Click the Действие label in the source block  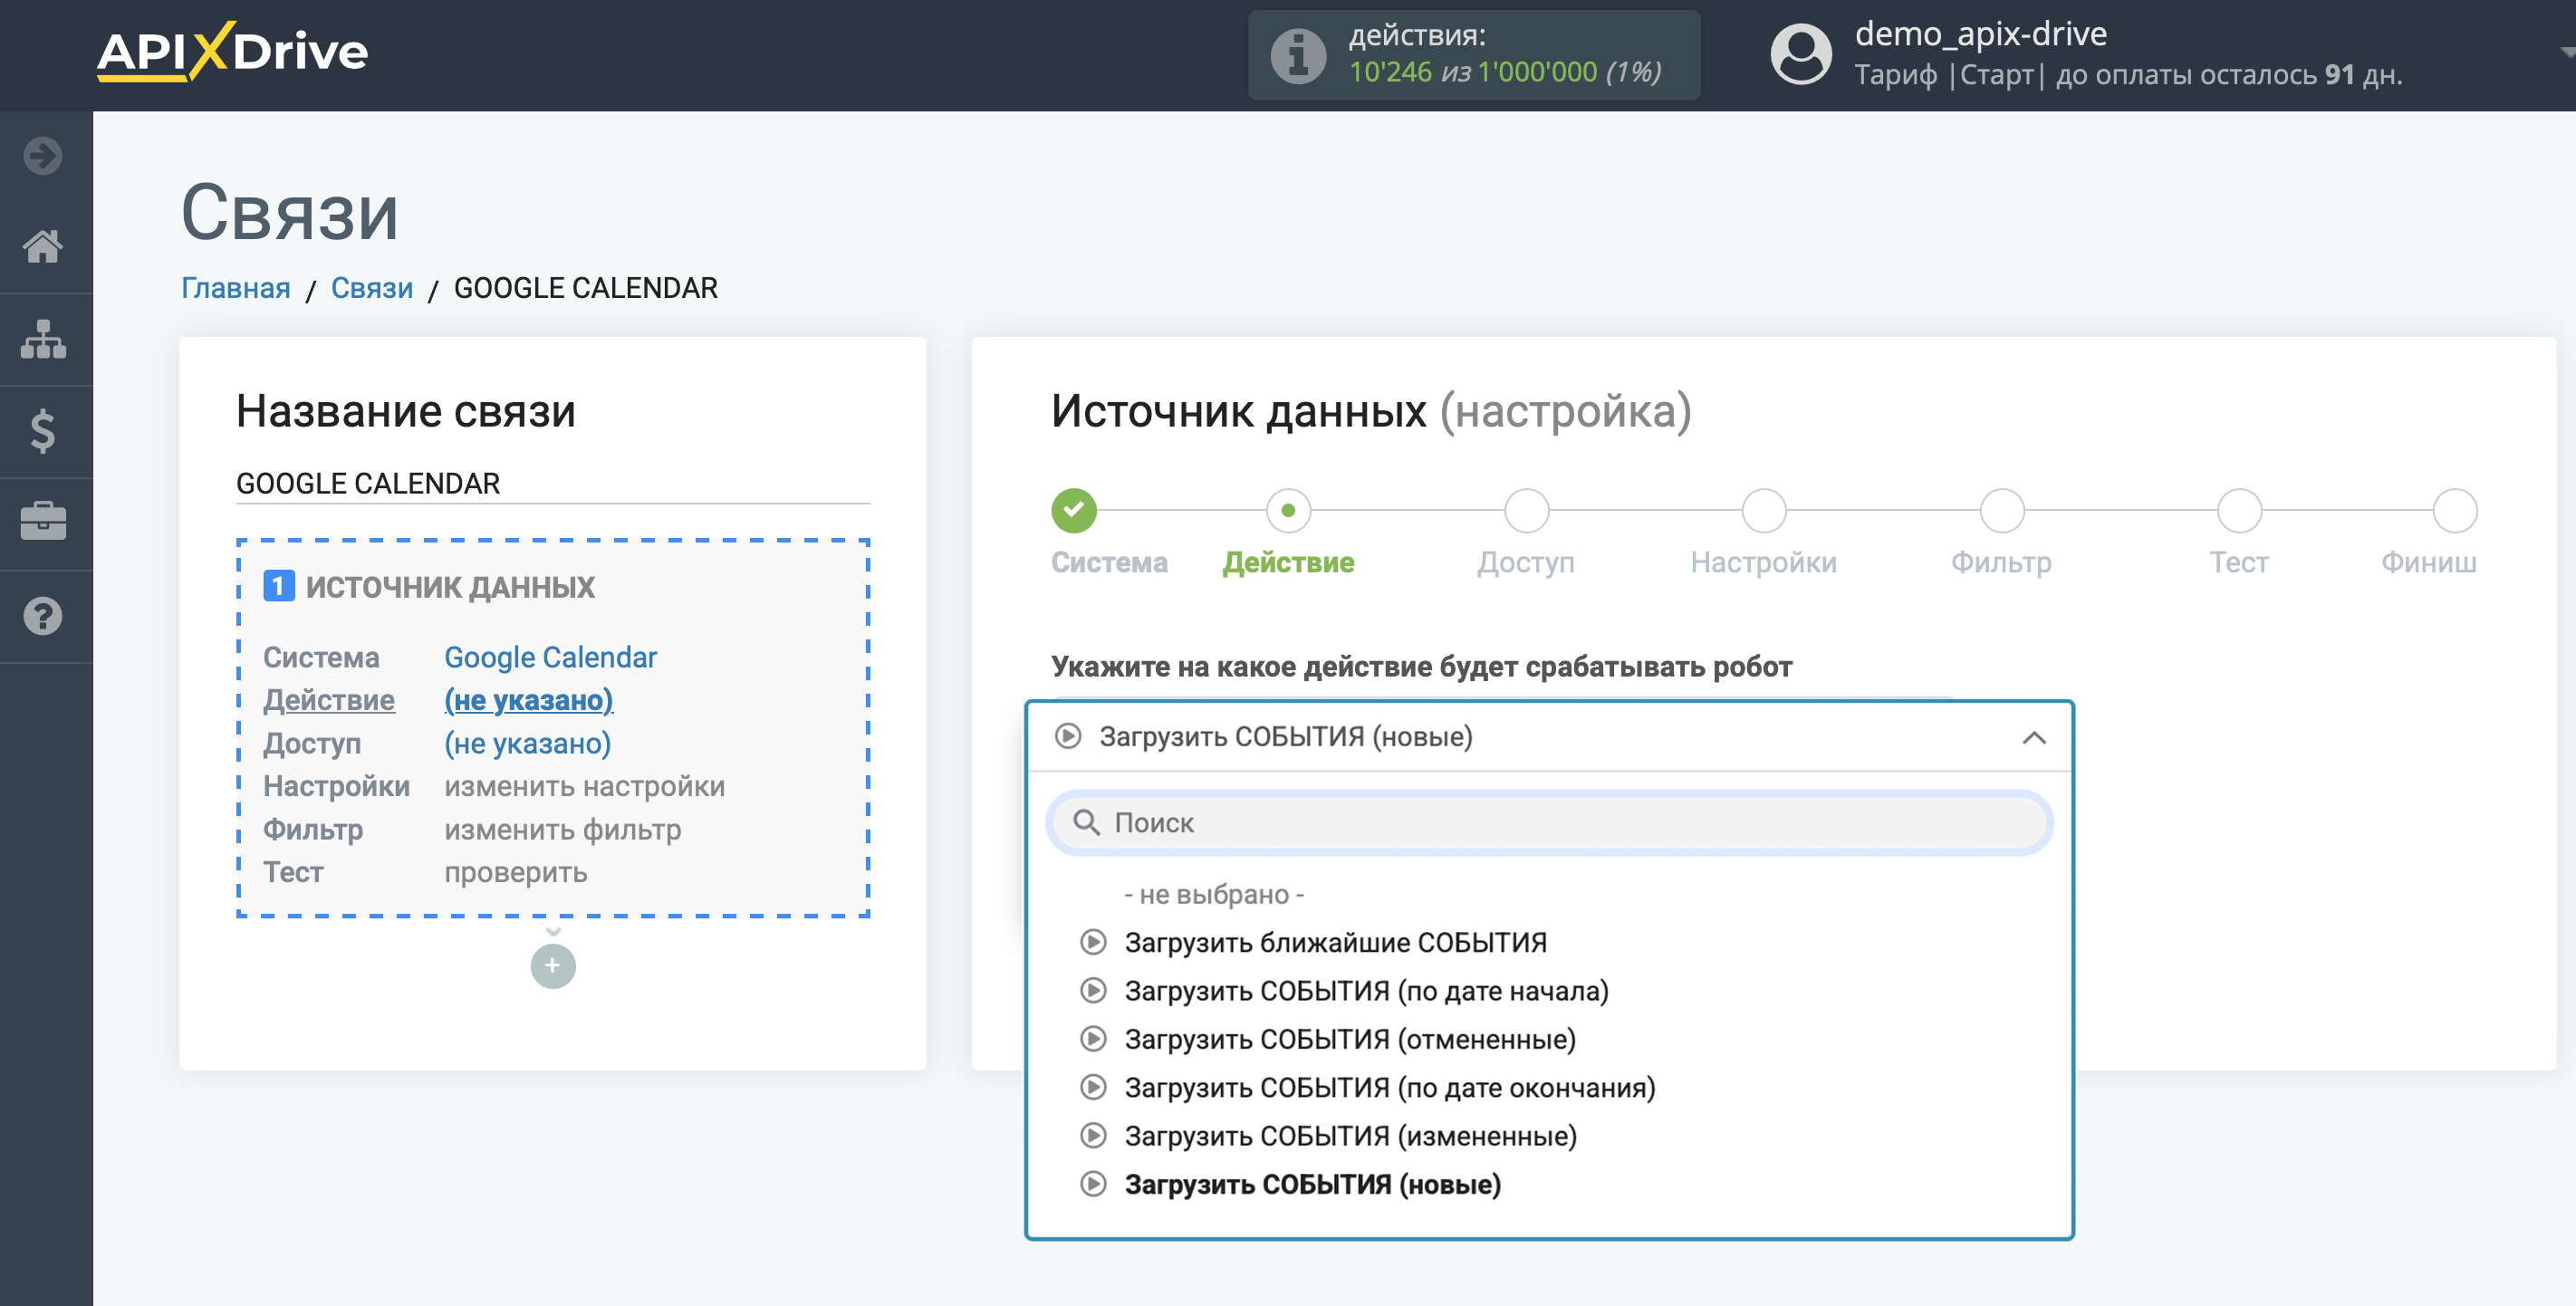tap(328, 700)
